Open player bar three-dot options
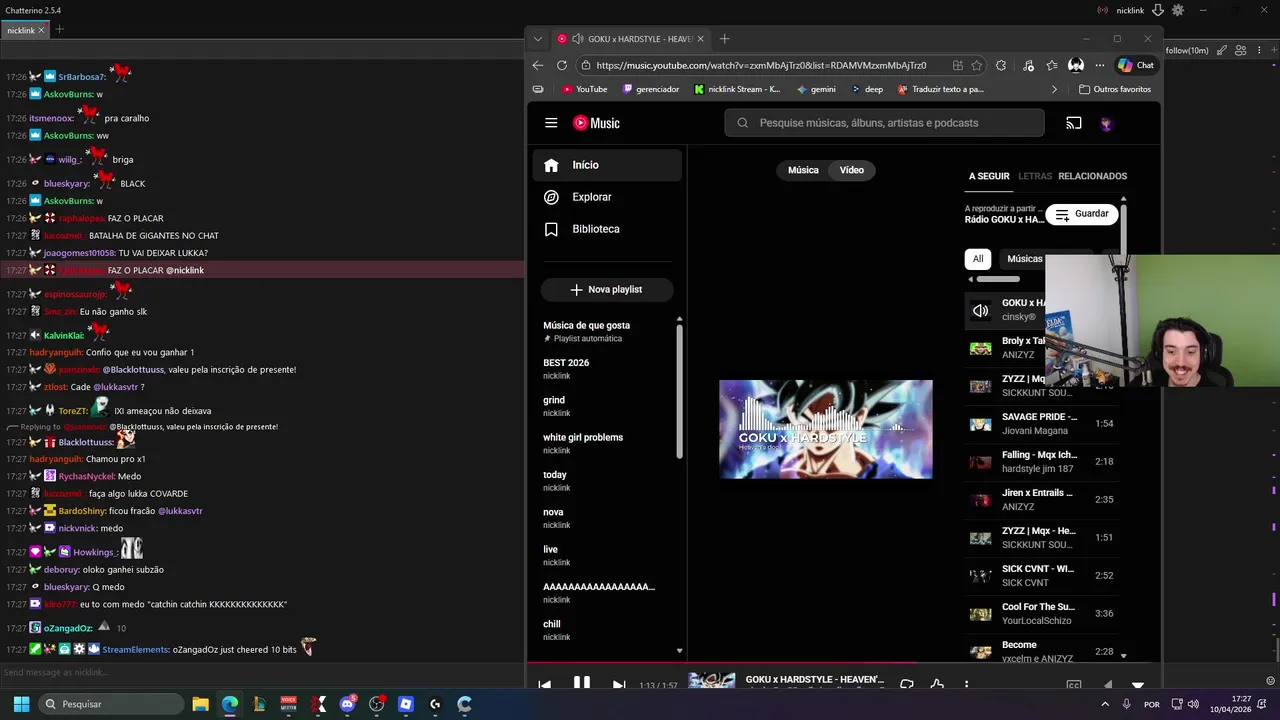The width and height of the screenshot is (1280, 720). pos(966,685)
